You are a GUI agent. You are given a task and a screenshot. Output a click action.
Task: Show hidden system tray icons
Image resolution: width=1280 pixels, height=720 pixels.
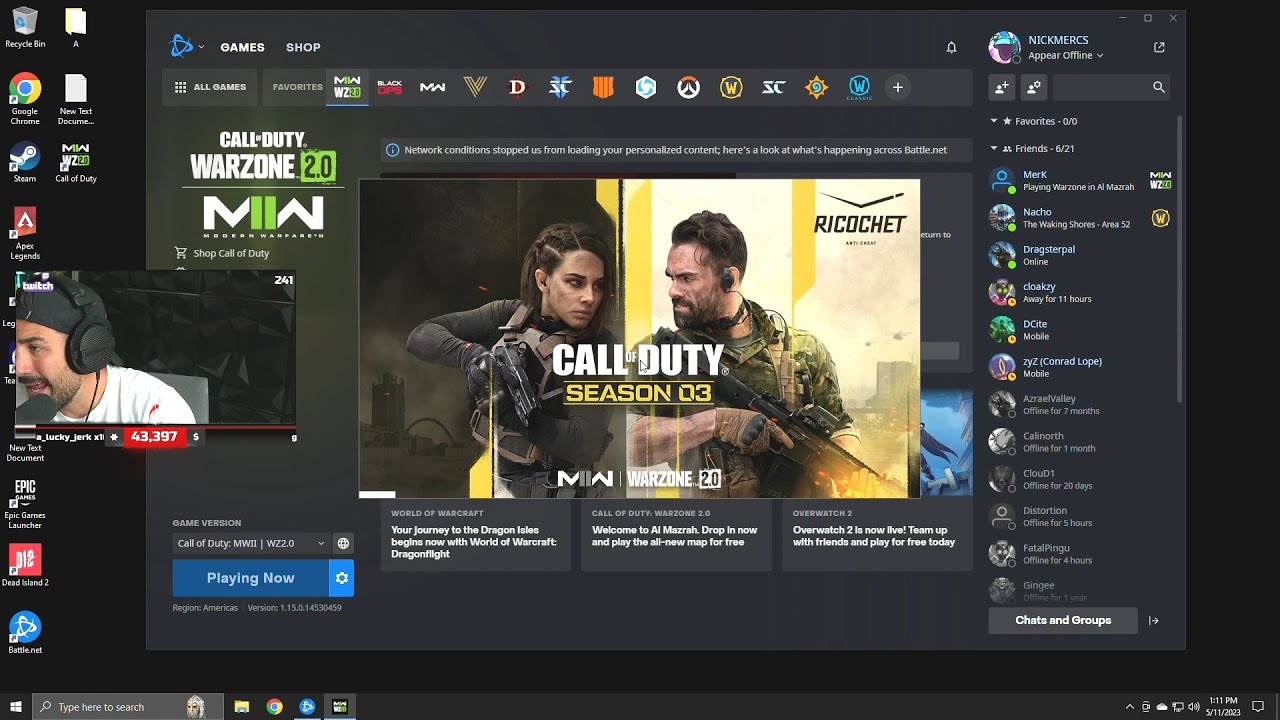[1130, 707]
